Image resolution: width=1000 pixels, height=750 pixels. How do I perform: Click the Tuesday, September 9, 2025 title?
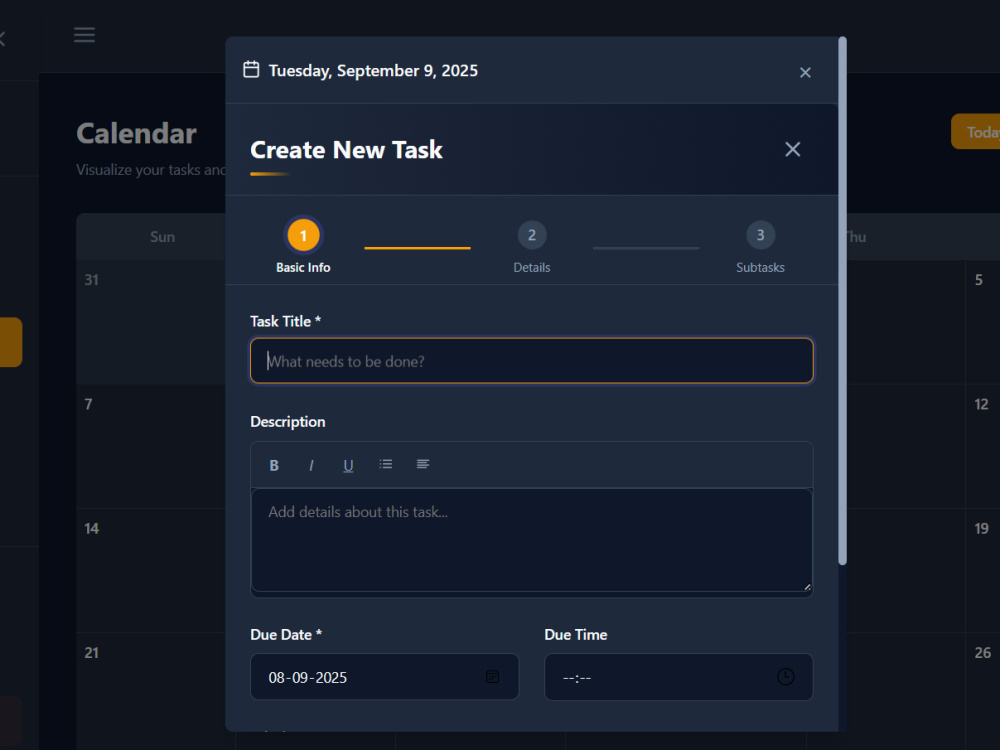[x=373, y=71]
